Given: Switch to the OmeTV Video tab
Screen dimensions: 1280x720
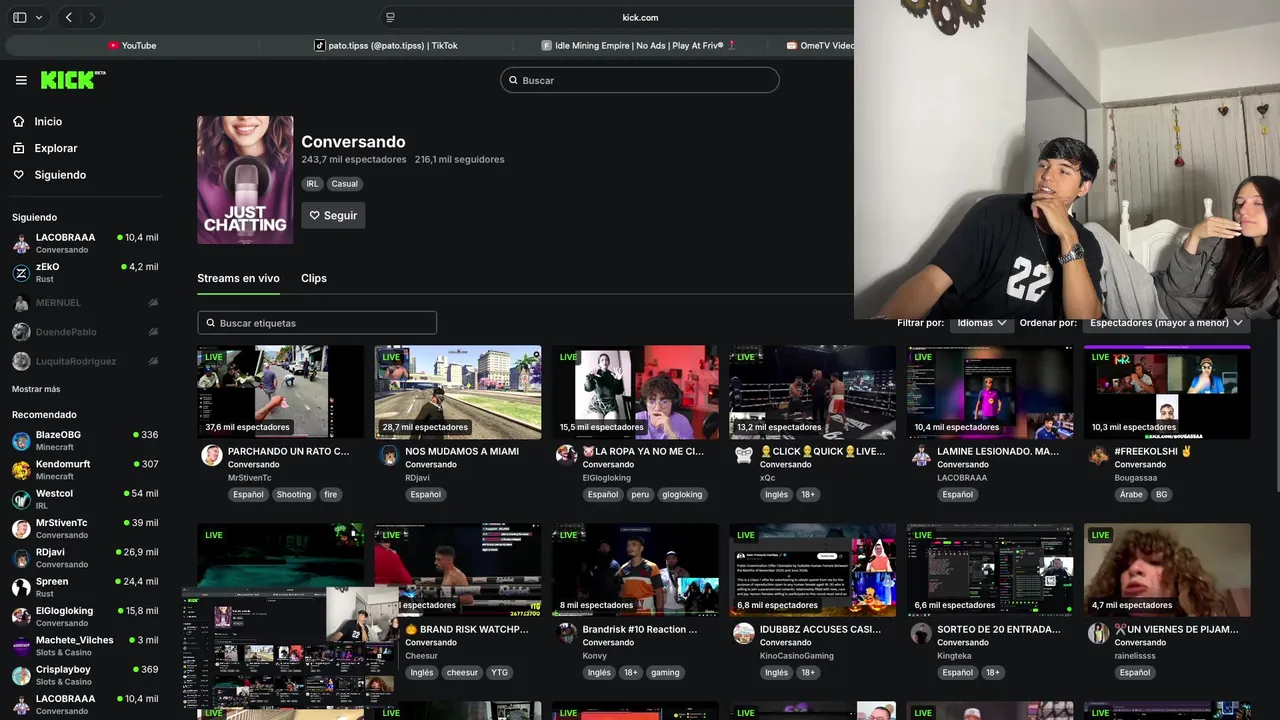Looking at the screenshot, I should tap(818, 45).
